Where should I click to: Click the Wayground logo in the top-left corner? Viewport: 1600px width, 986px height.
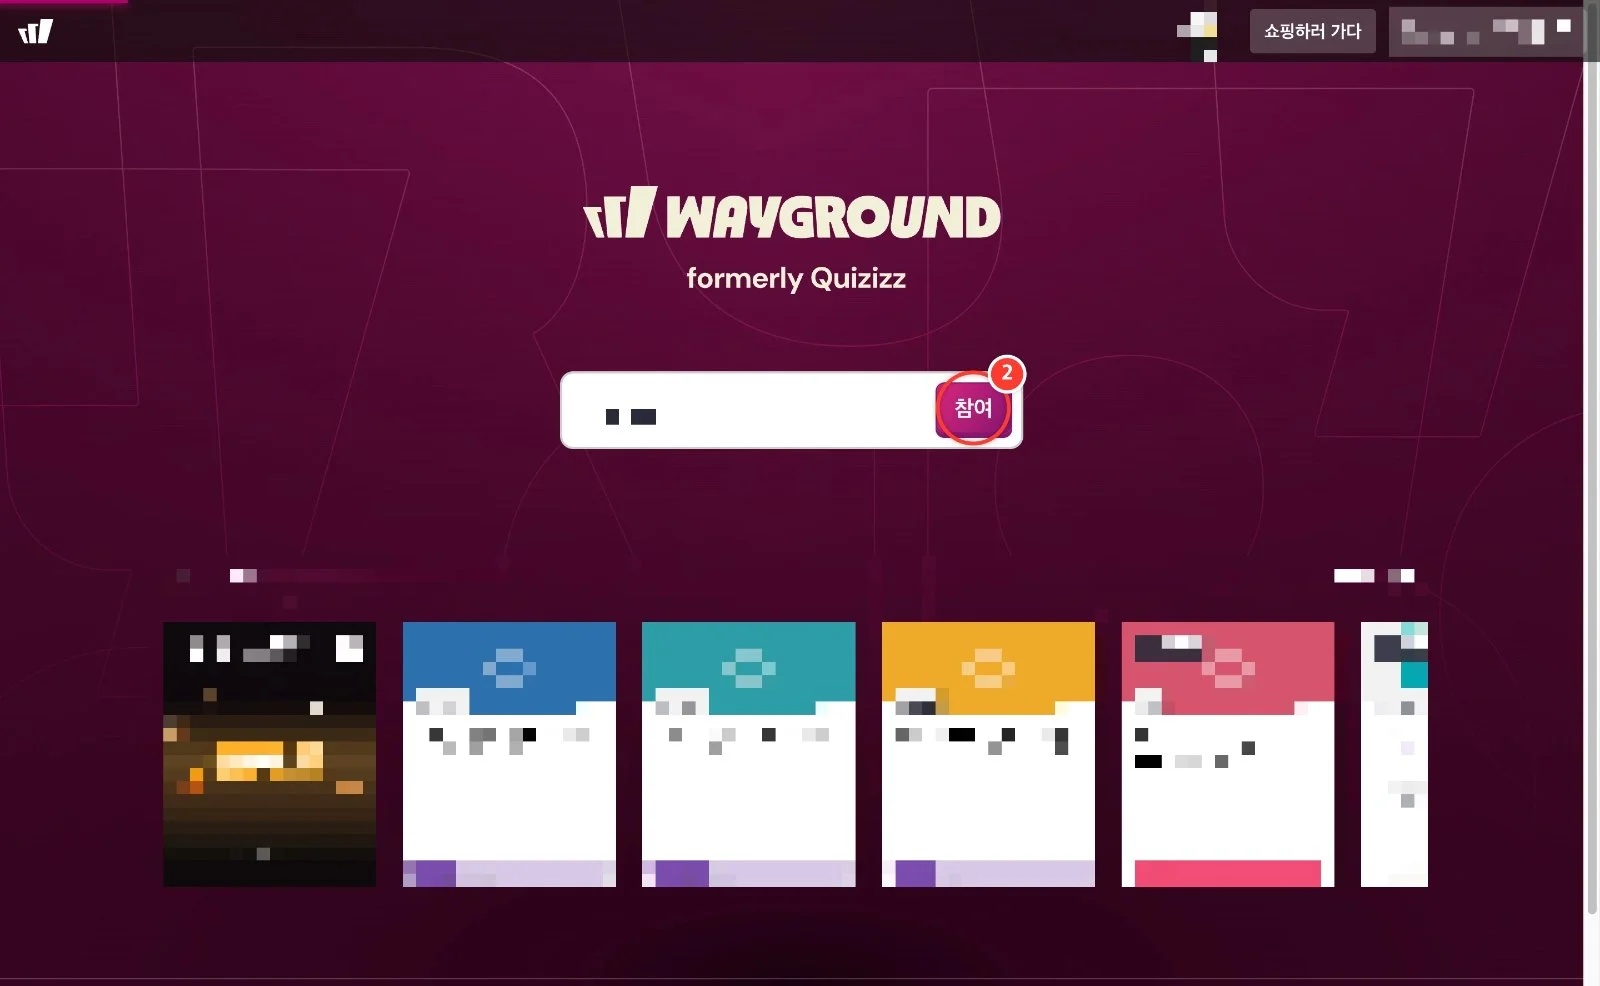click(35, 31)
